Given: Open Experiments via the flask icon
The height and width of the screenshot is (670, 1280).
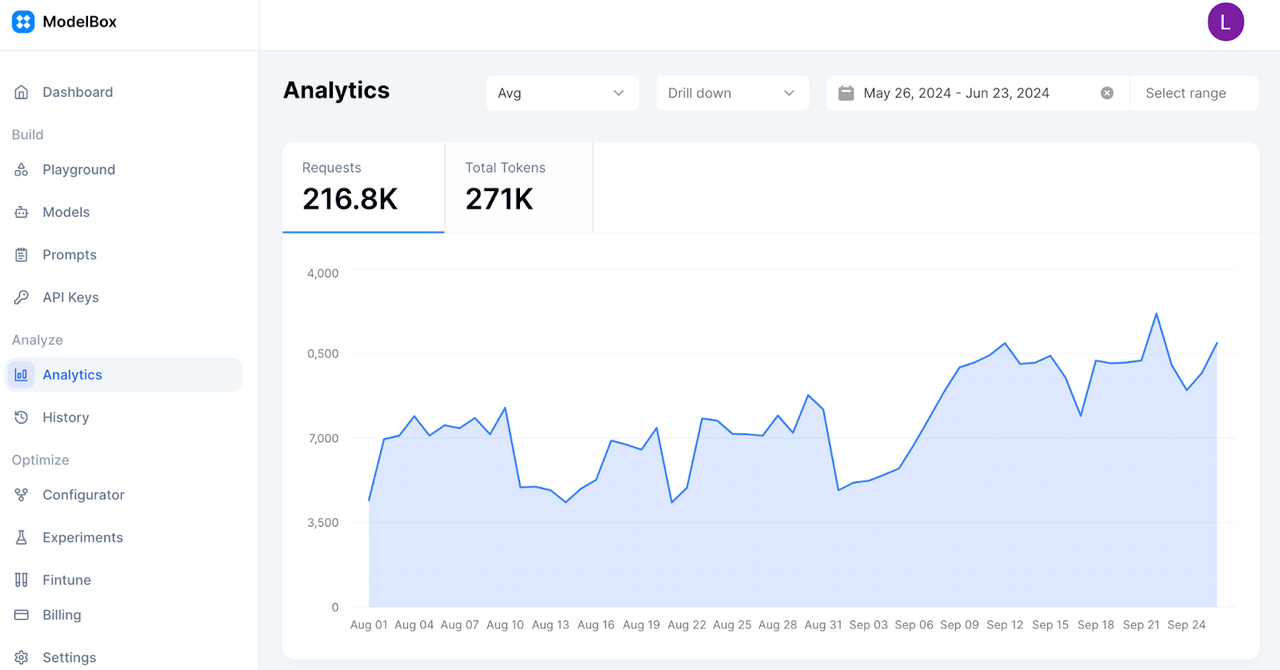Looking at the screenshot, I should point(21,537).
